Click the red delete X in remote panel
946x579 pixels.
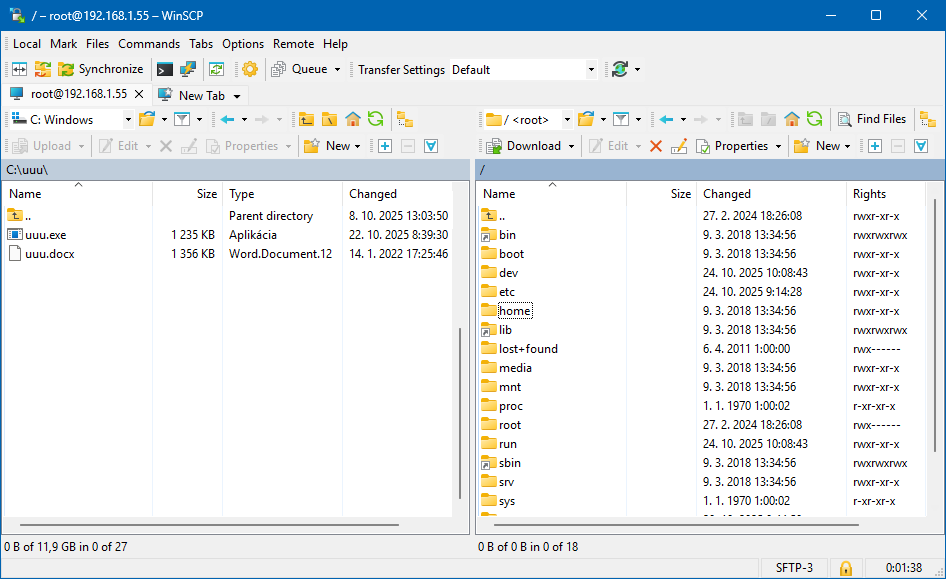point(656,146)
